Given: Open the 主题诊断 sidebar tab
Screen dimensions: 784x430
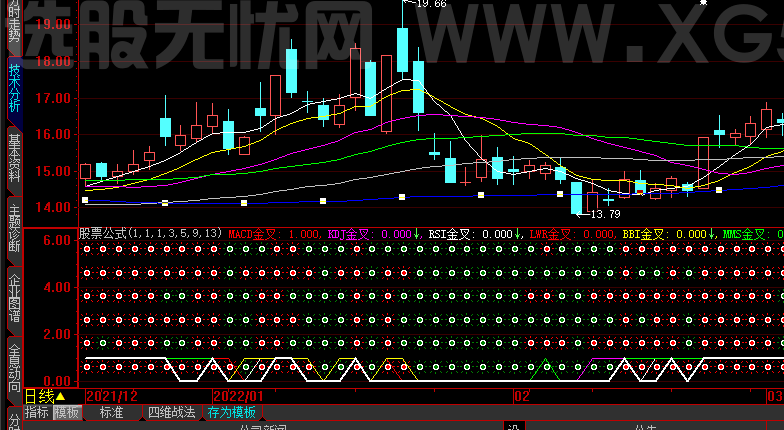Looking at the screenshot, I should 14,229.
